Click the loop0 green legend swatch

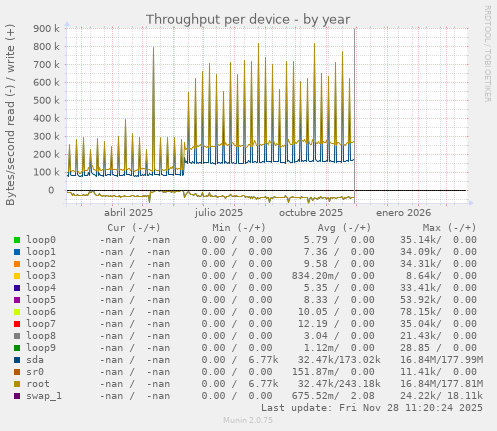click(x=17, y=240)
